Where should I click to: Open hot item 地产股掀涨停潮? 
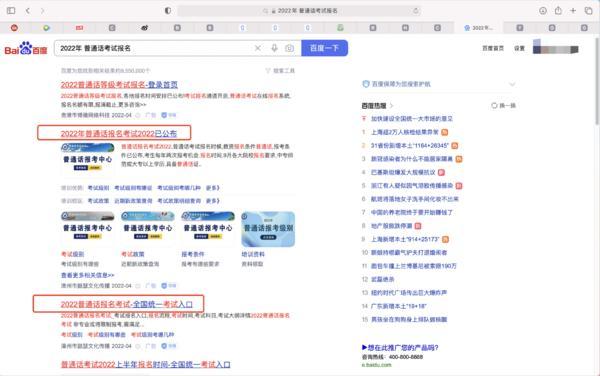click(x=391, y=226)
